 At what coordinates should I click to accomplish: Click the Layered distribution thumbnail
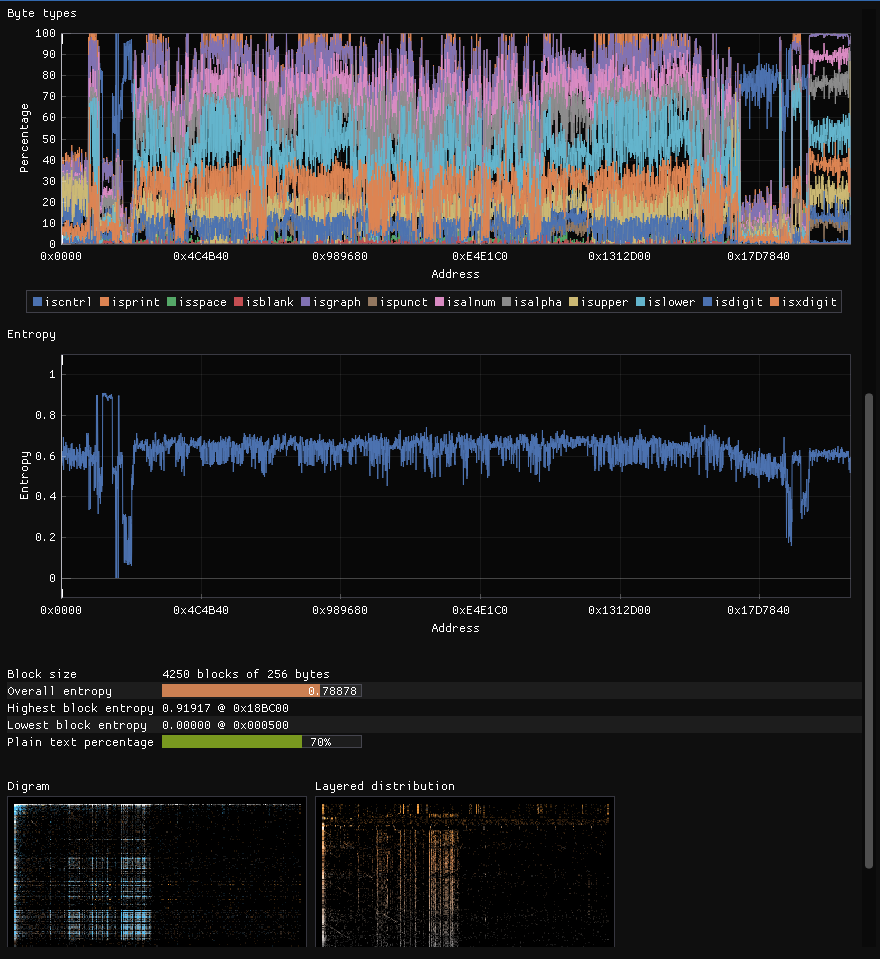coord(465,874)
